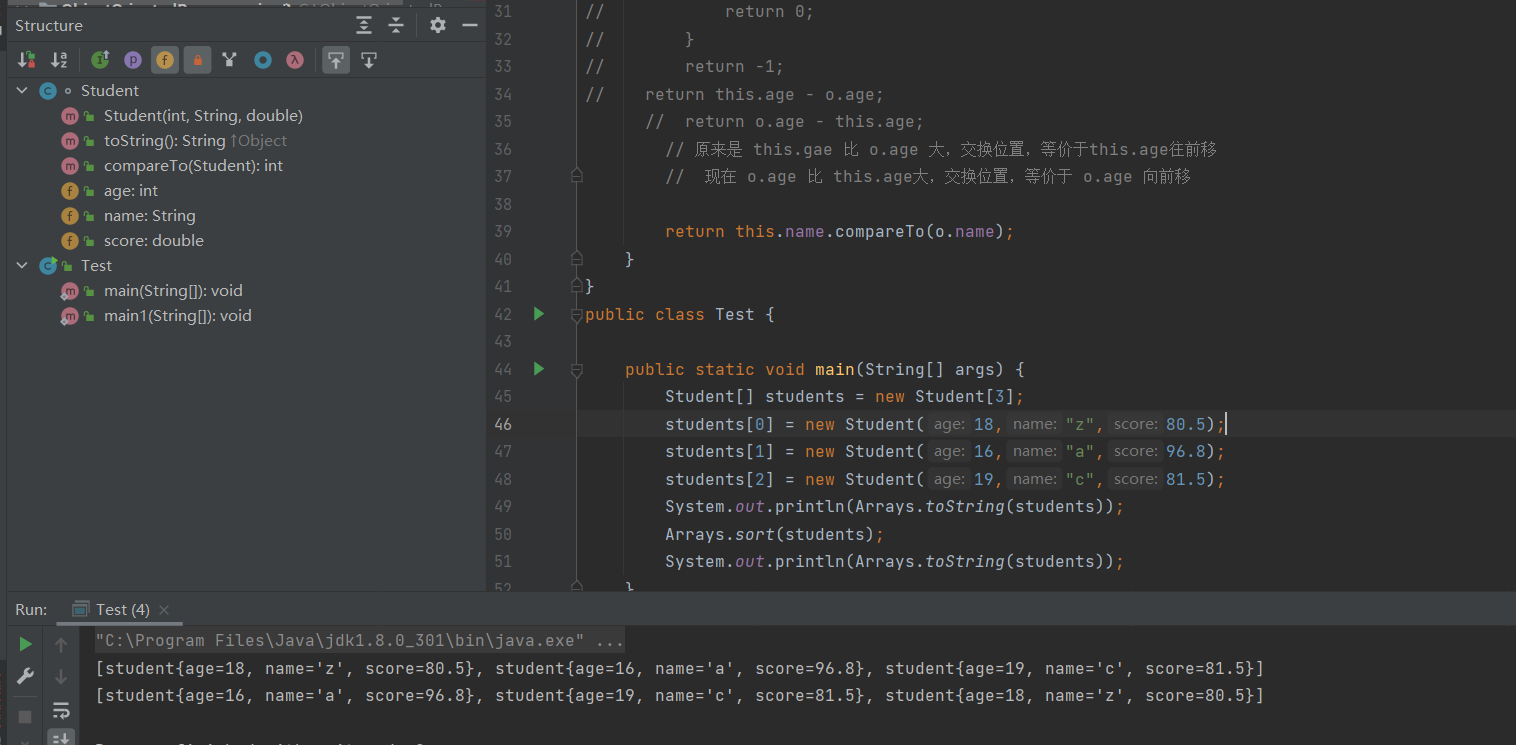Screen dimensions: 1516x745
Task: Run class Test from gutter arrow
Action: coord(539,314)
